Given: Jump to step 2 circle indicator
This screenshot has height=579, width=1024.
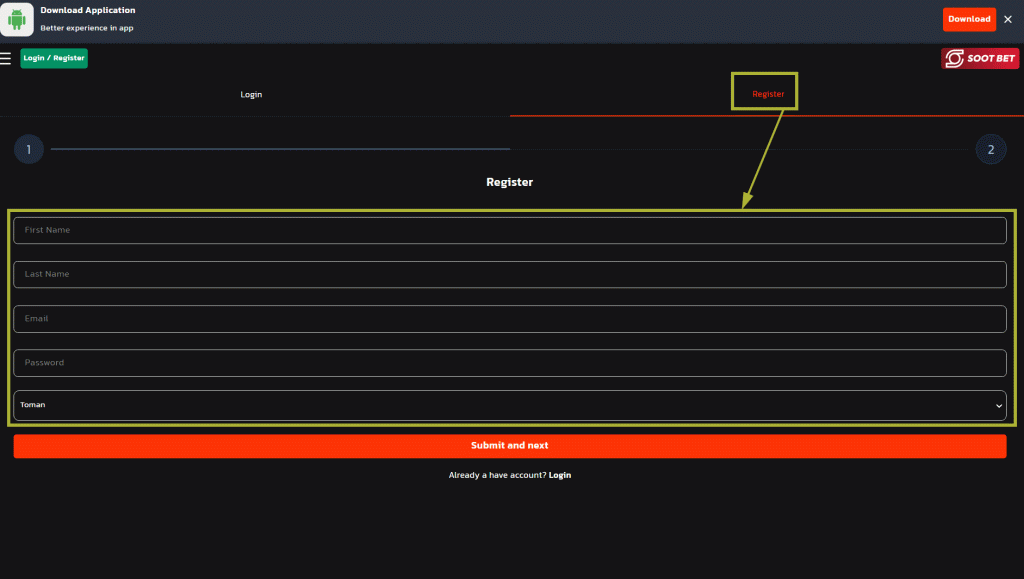Looking at the screenshot, I should pyautogui.click(x=990, y=150).
